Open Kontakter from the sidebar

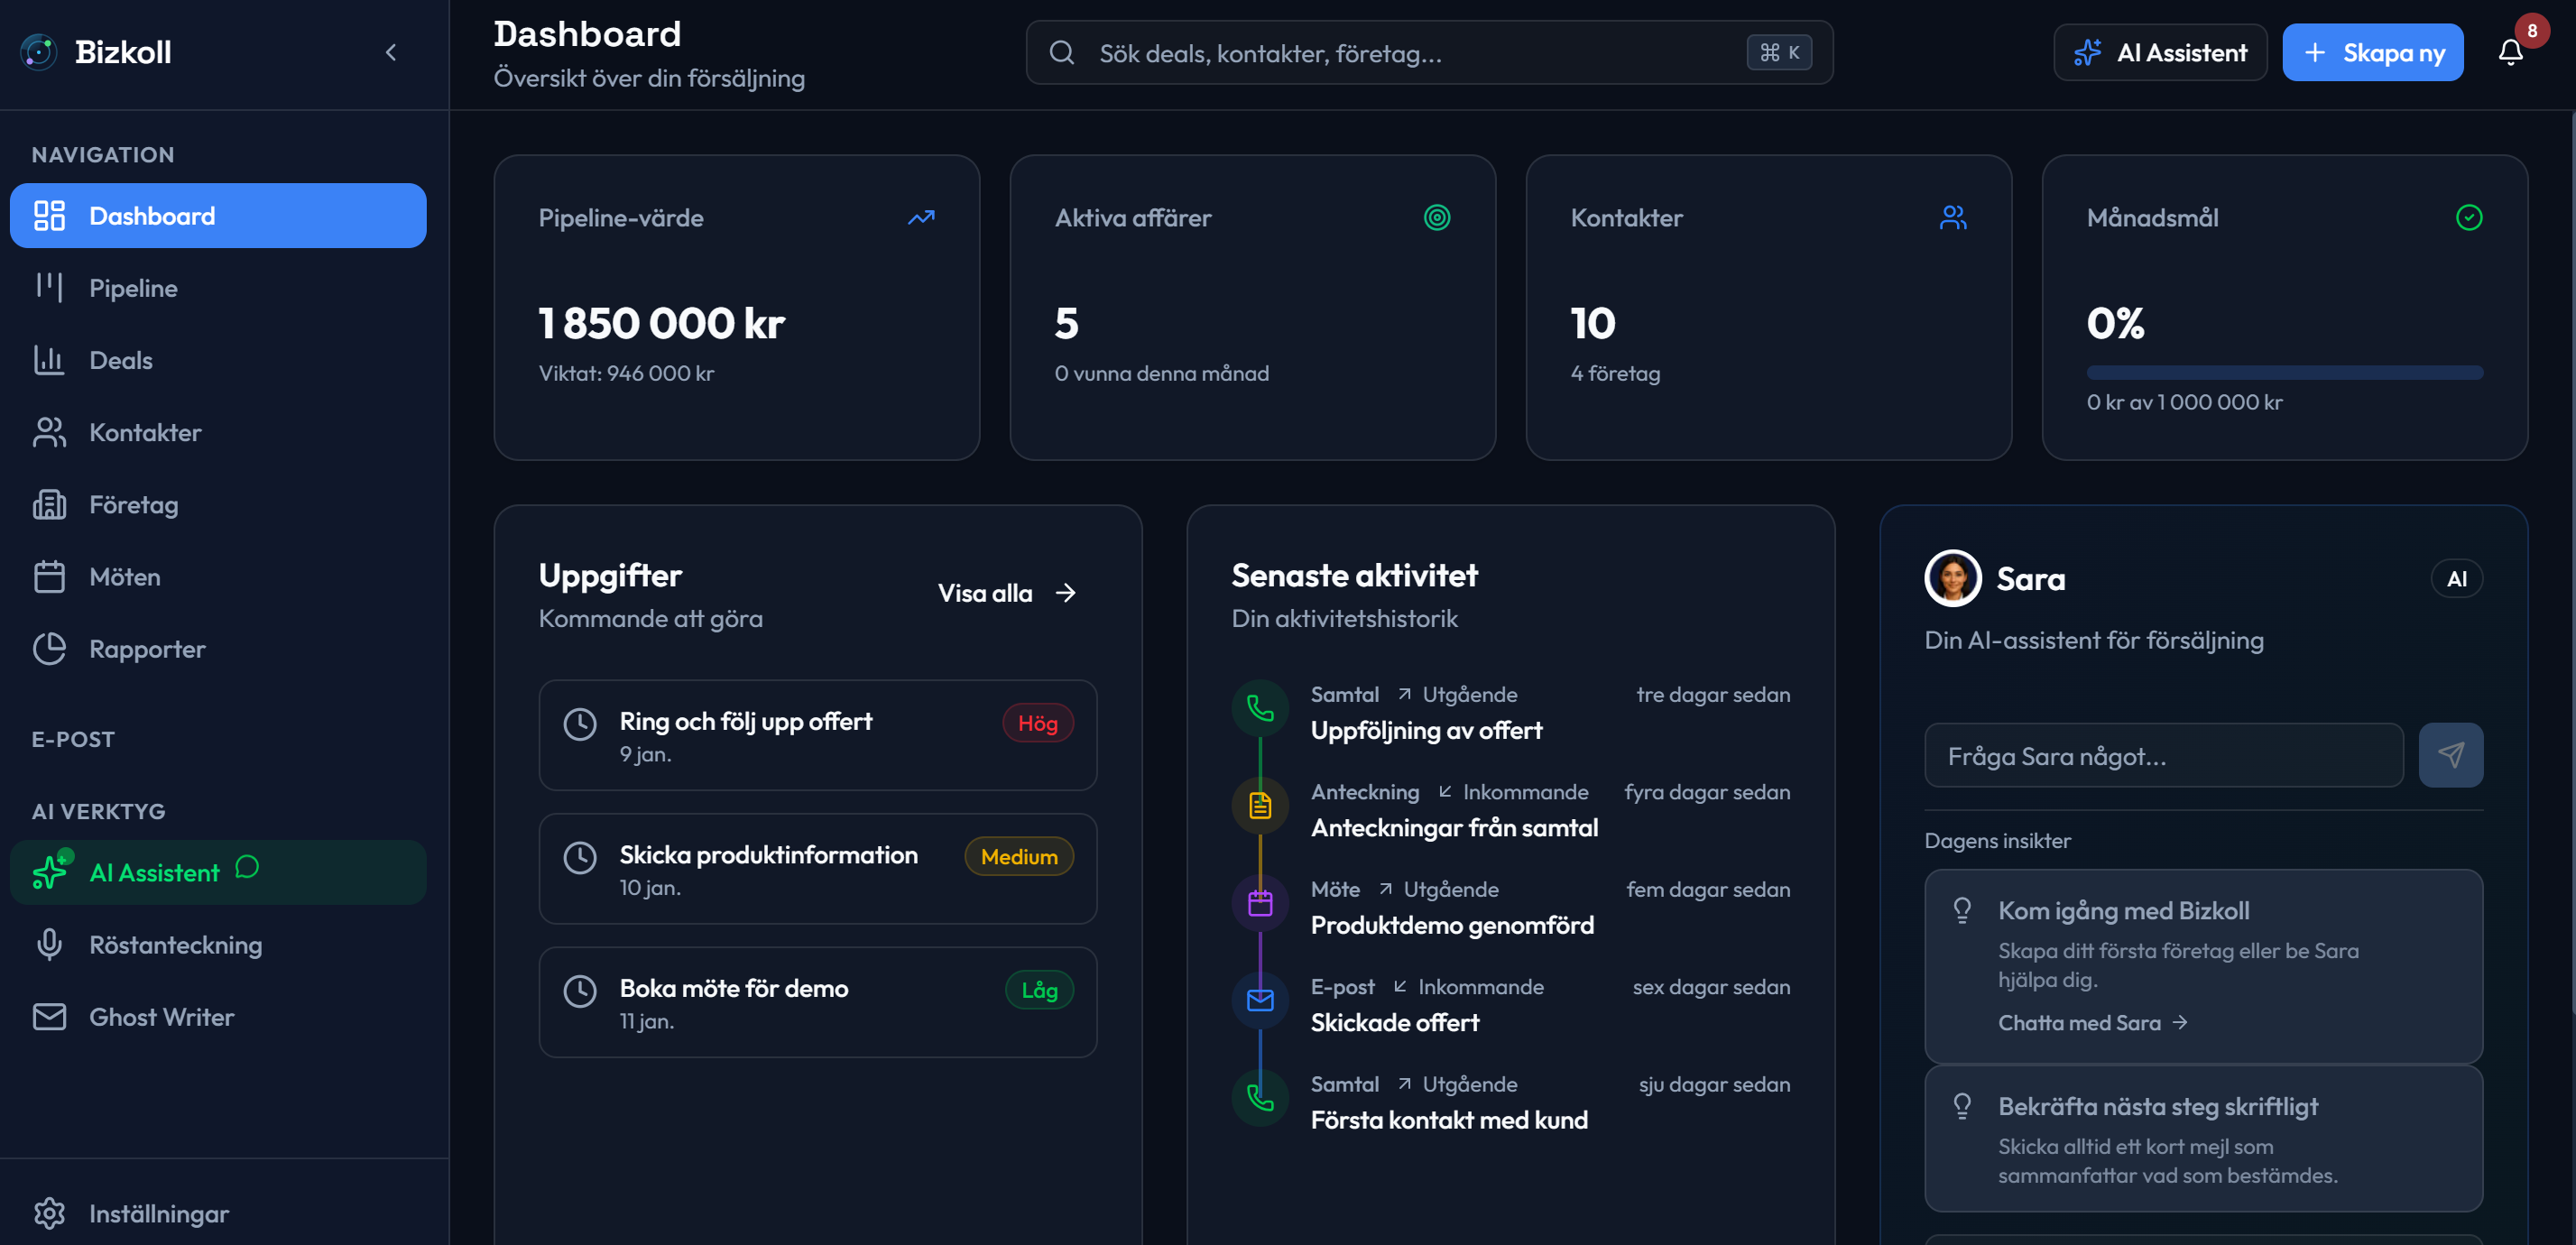tap(146, 432)
